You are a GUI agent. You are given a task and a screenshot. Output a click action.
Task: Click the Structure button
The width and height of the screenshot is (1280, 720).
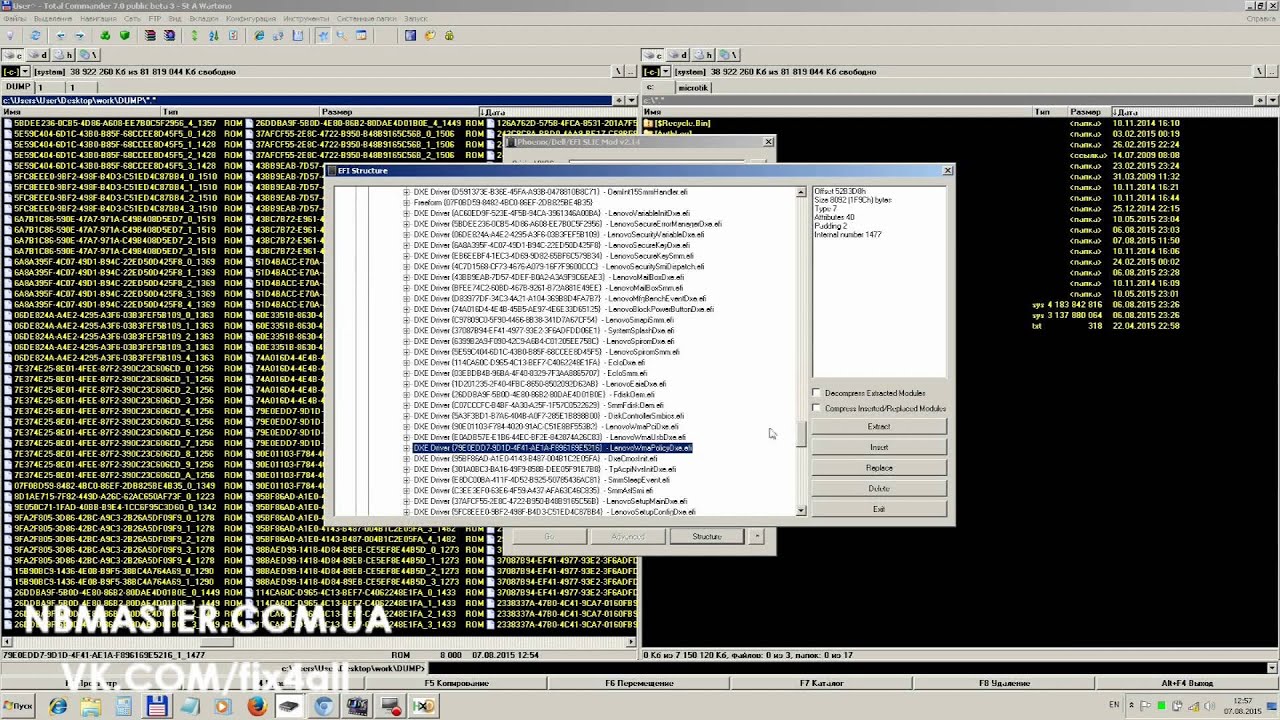706,537
